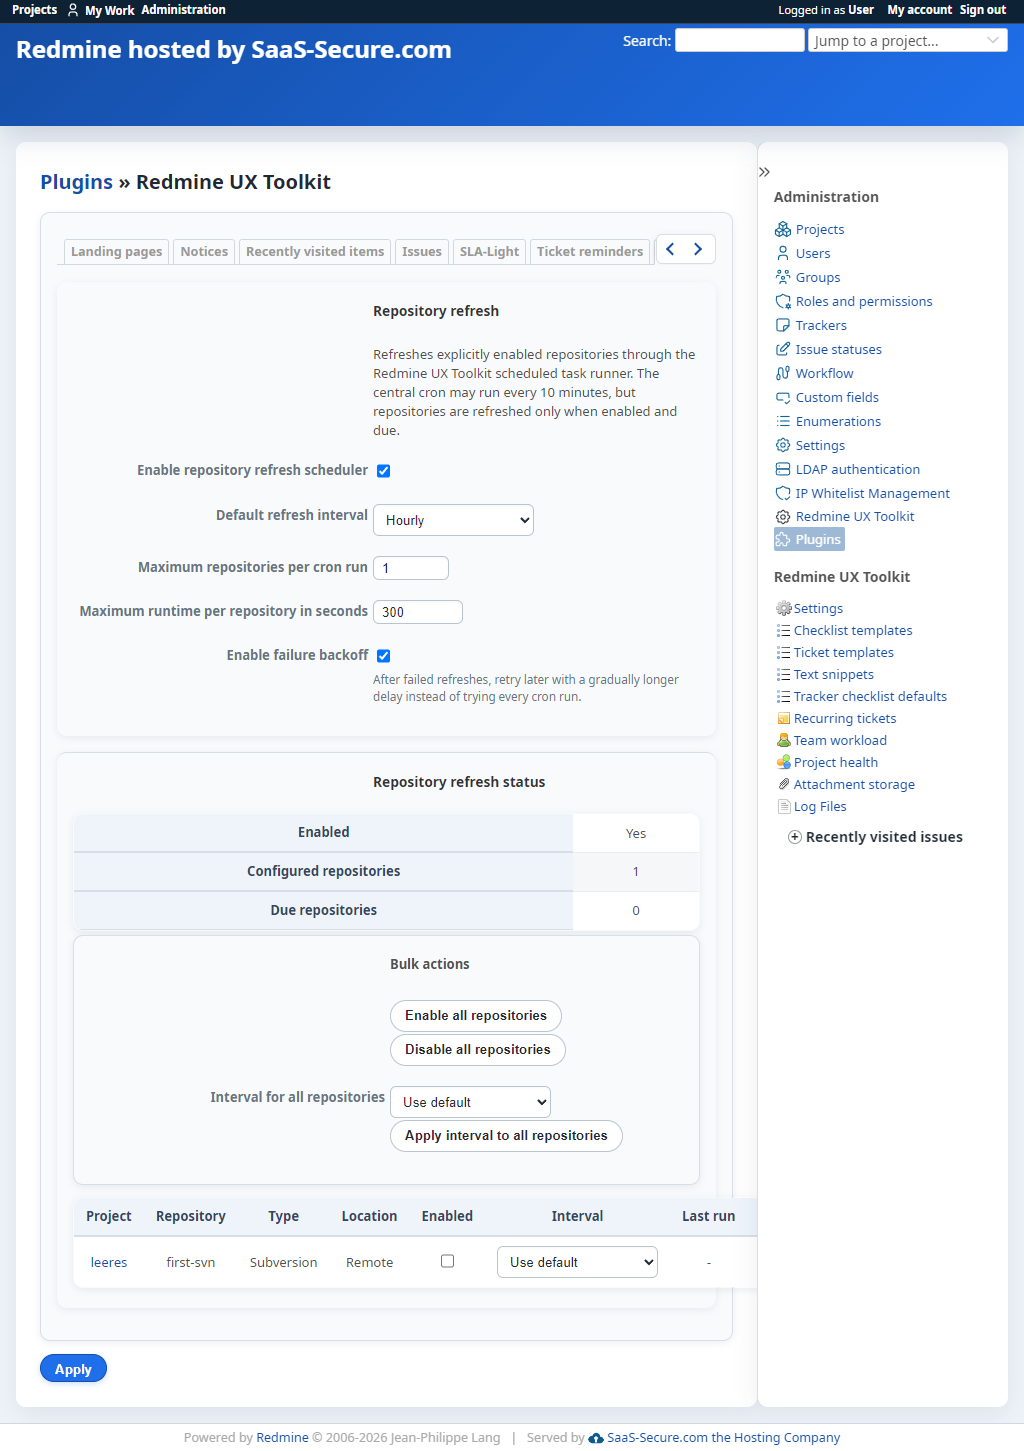Click the Project health icon
Screen dimensions: 1024x1451
(784, 762)
